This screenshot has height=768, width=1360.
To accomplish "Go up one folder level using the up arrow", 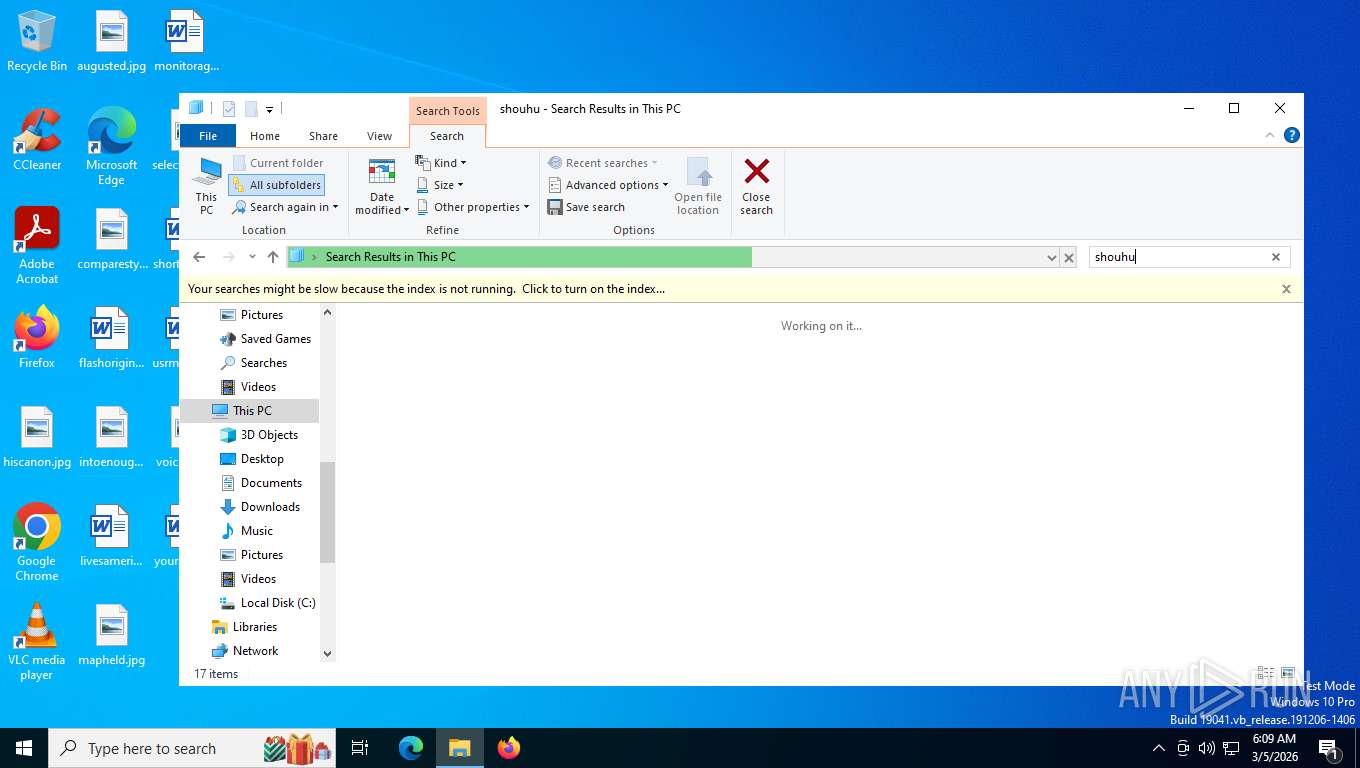I will coord(273,257).
